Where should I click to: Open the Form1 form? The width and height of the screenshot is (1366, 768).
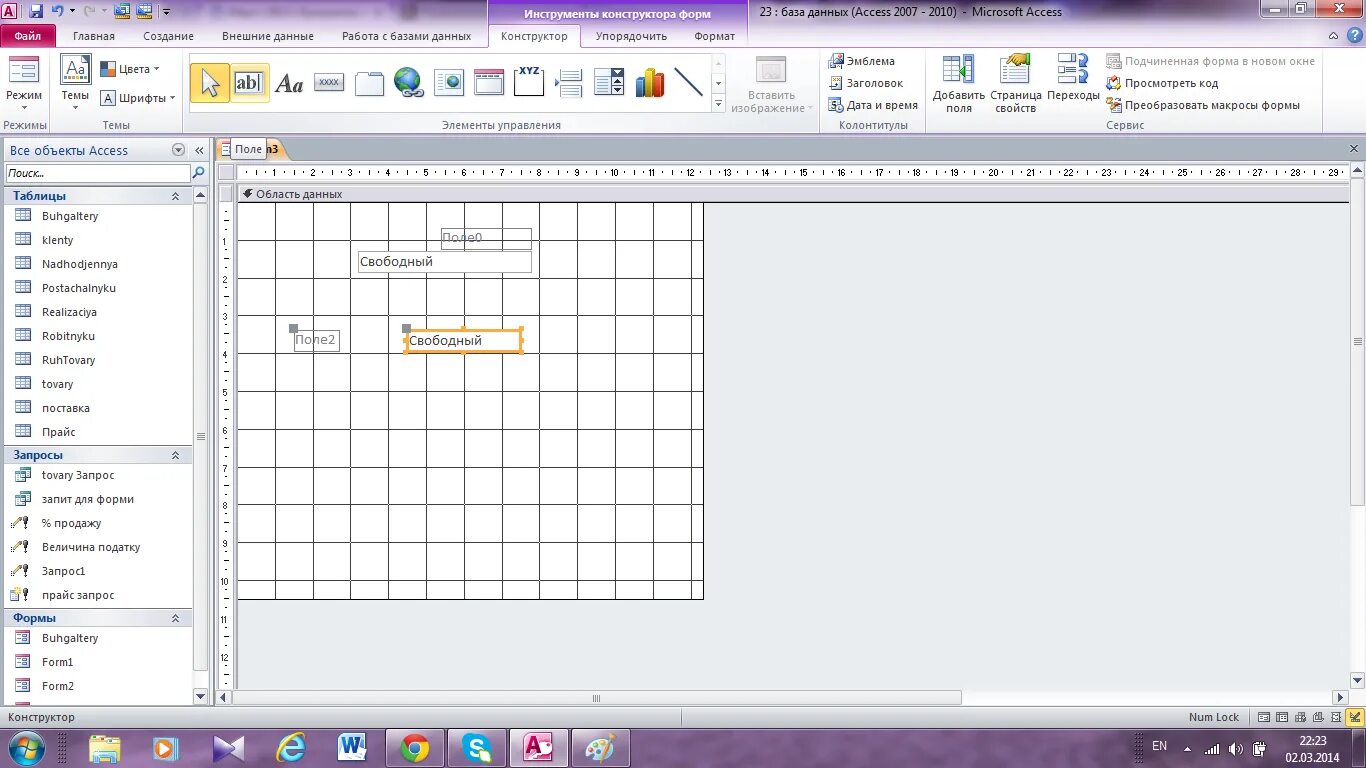(x=57, y=662)
